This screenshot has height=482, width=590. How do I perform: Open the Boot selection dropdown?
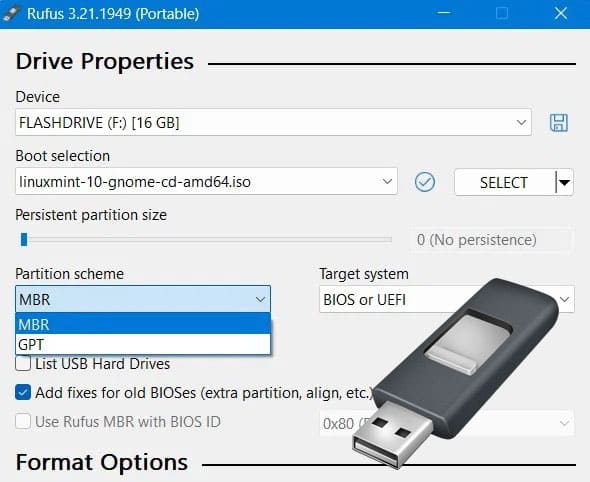click(206, 181)
